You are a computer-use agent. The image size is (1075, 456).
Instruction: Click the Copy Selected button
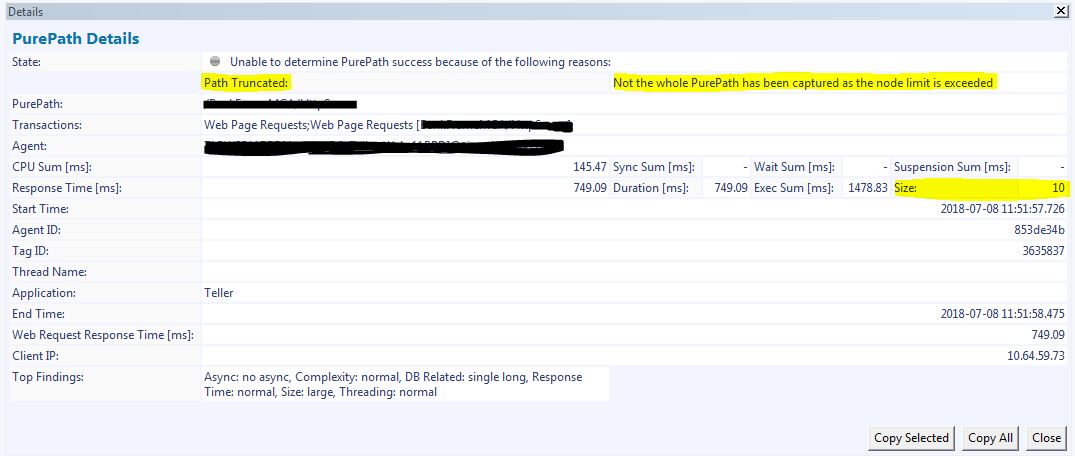click(x=911, y=437)
